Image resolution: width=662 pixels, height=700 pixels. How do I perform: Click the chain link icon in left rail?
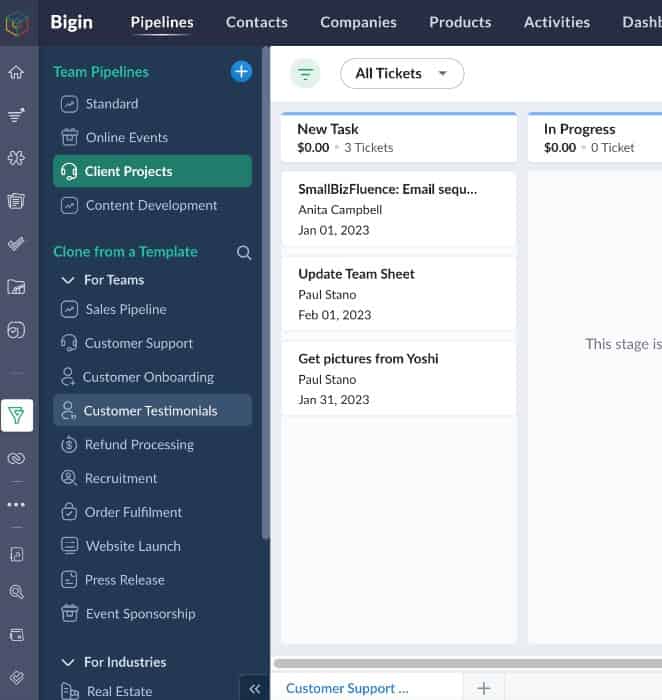pos(16,458)
